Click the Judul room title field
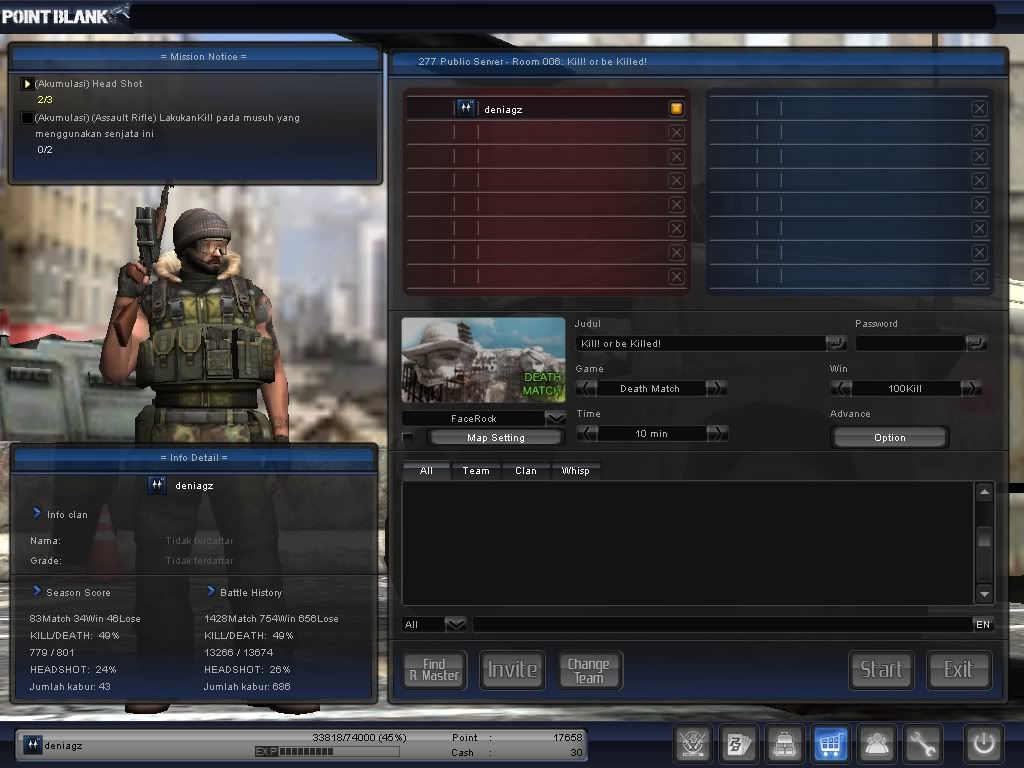Screen dimensions: 1024x768 pyautogui.click(x=701, y=344)
